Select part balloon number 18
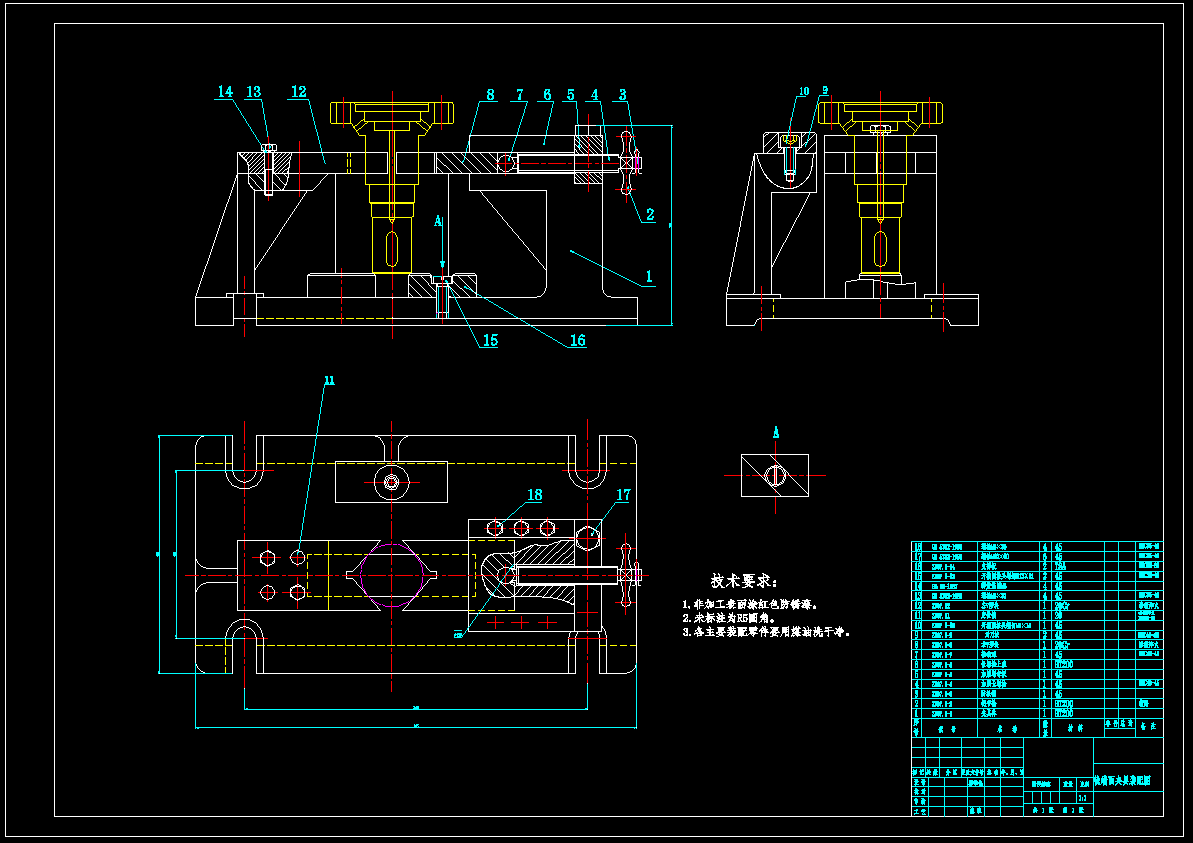 pyautogui.click(x=535, y=495)
